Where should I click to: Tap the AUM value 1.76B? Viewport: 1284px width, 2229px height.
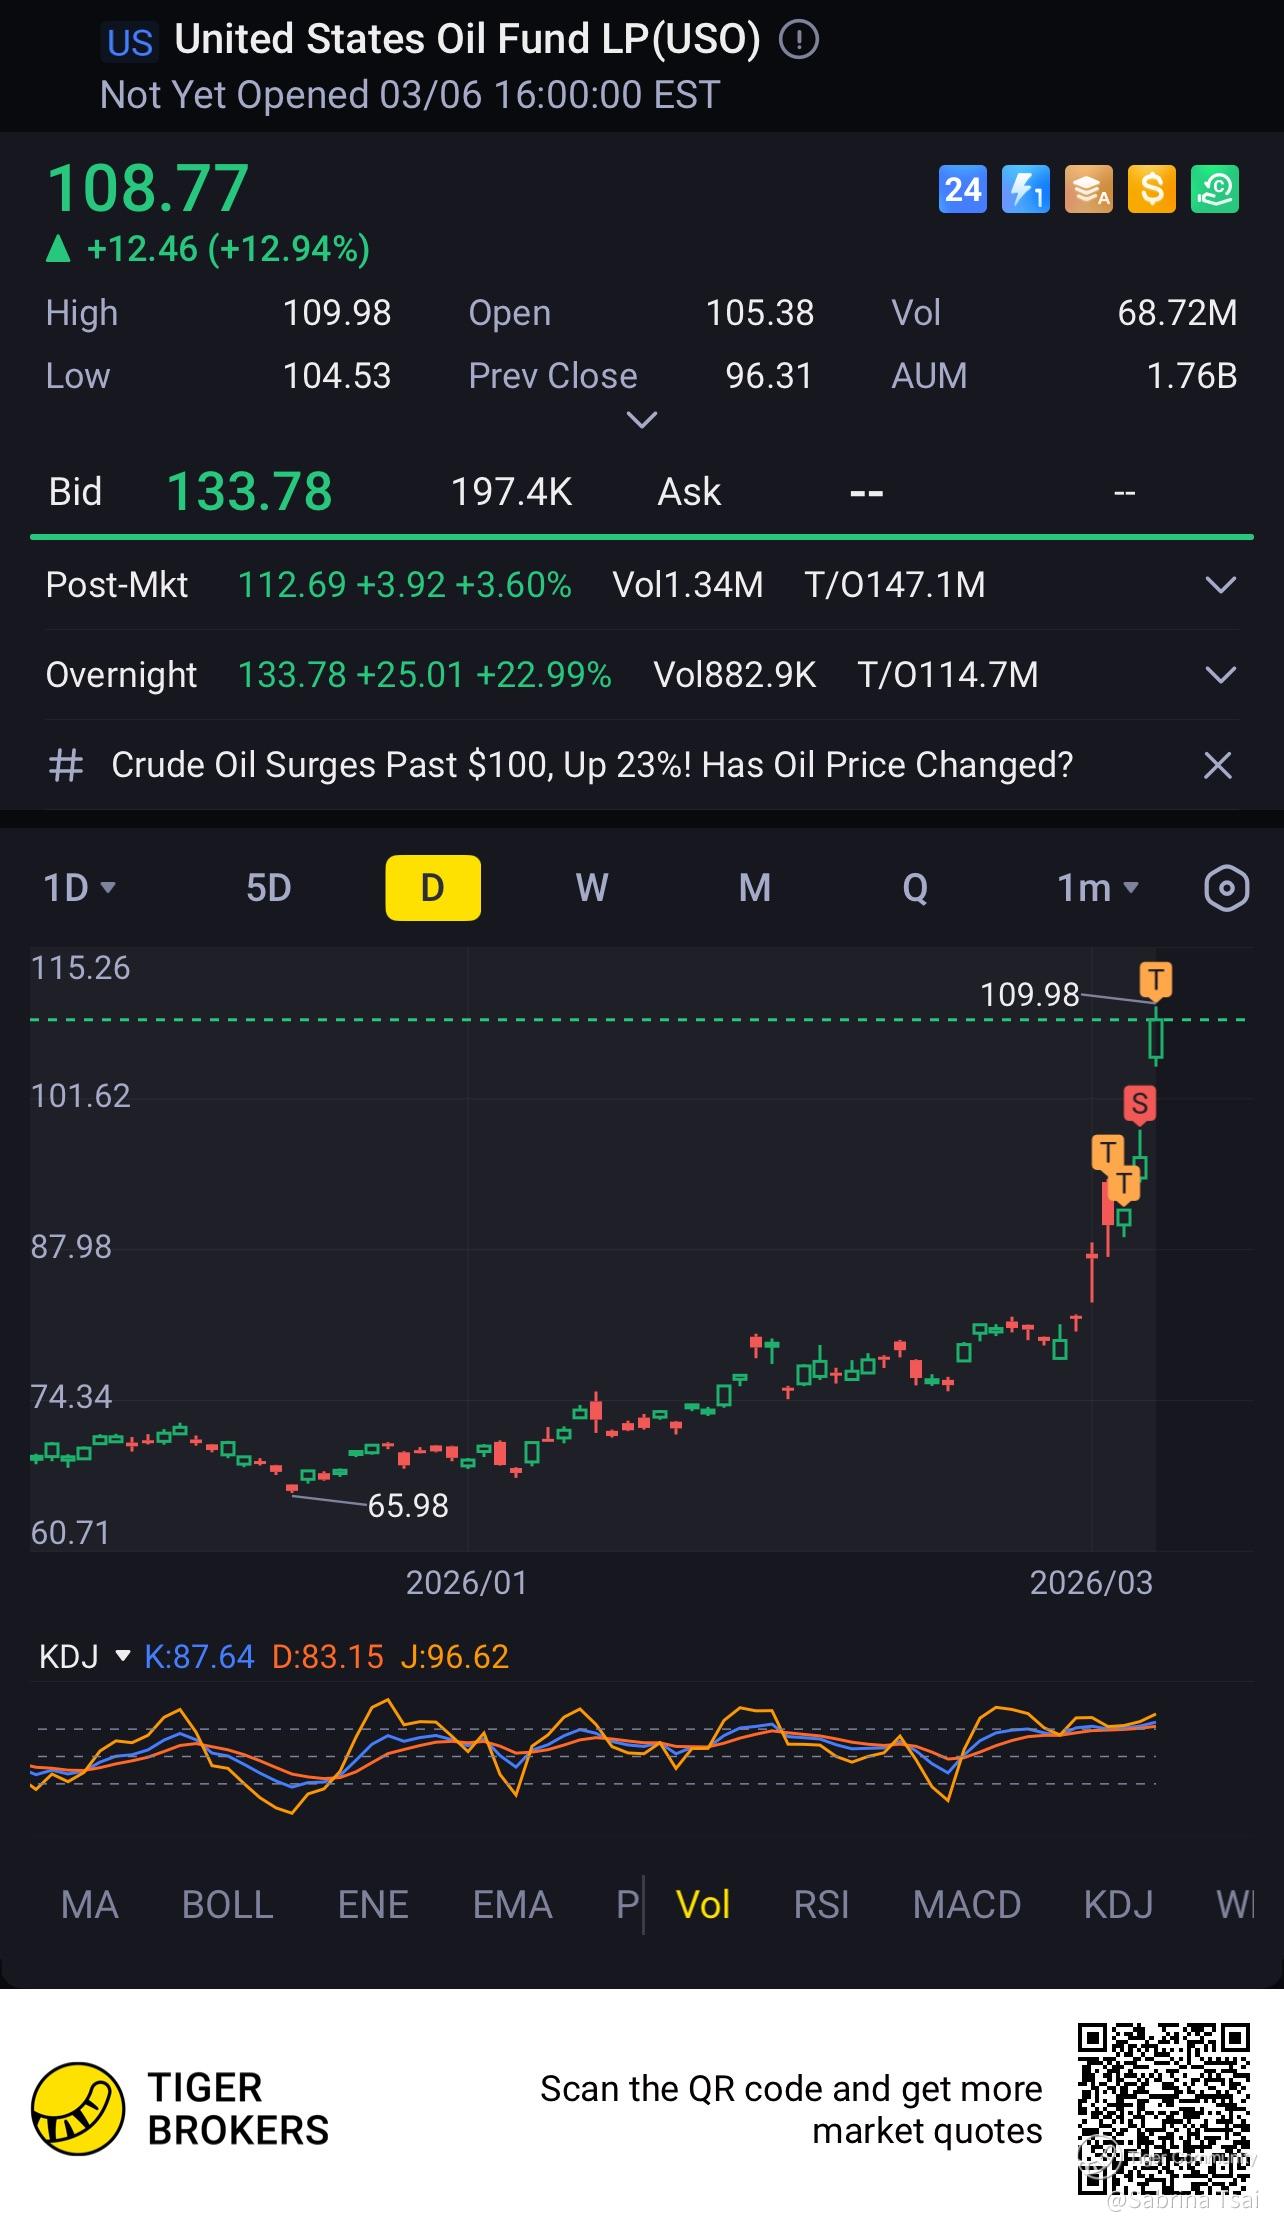(x=1192, y=376)
